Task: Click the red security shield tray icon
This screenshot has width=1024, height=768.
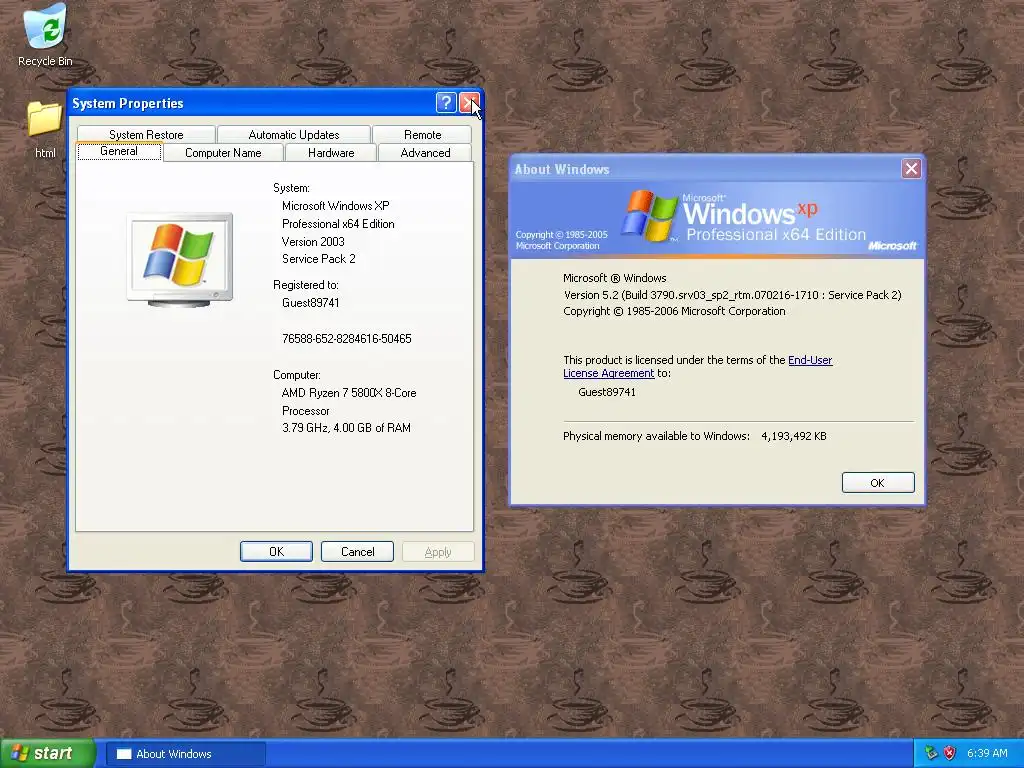Action: (950, 753)
